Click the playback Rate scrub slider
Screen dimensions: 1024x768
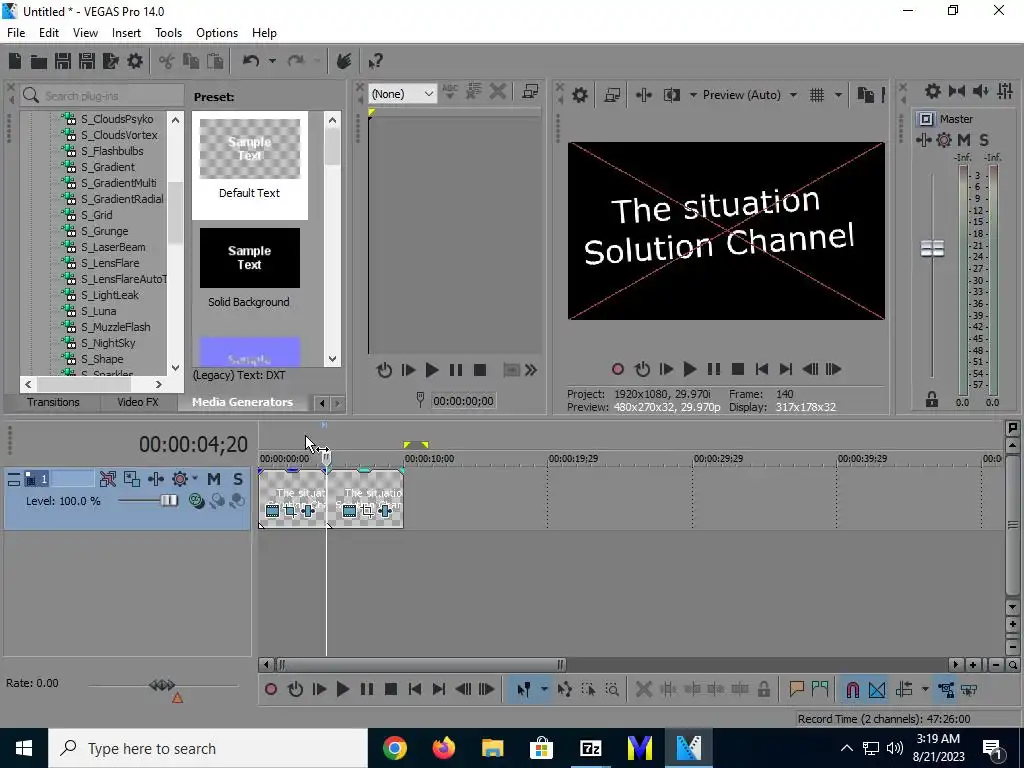click(x=162, y=685)
